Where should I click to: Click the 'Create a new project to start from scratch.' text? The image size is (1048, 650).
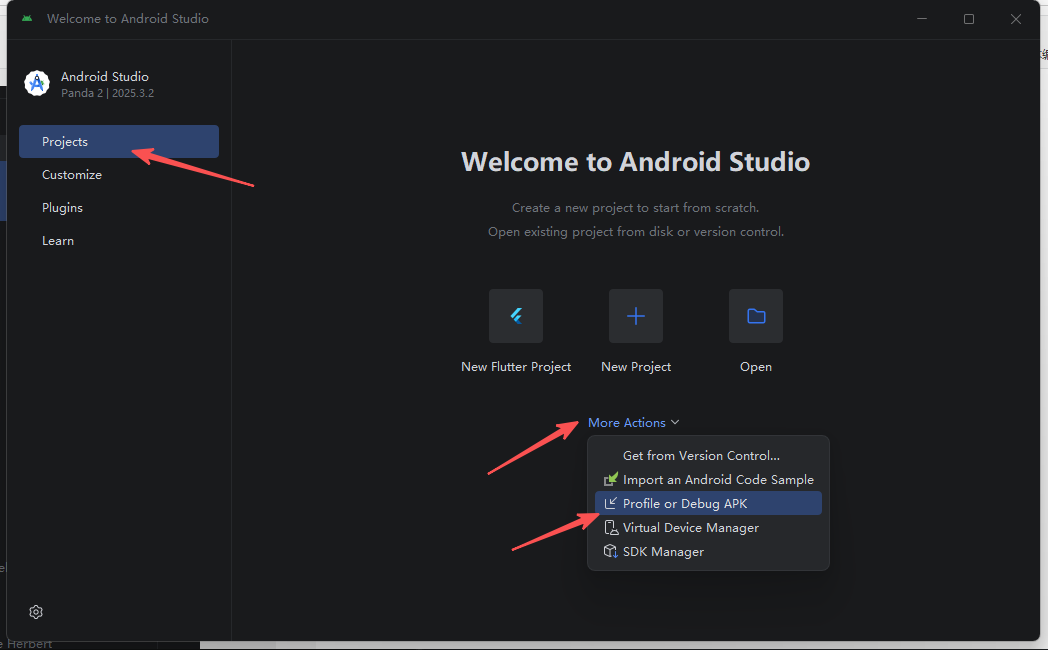coord(636,208)
